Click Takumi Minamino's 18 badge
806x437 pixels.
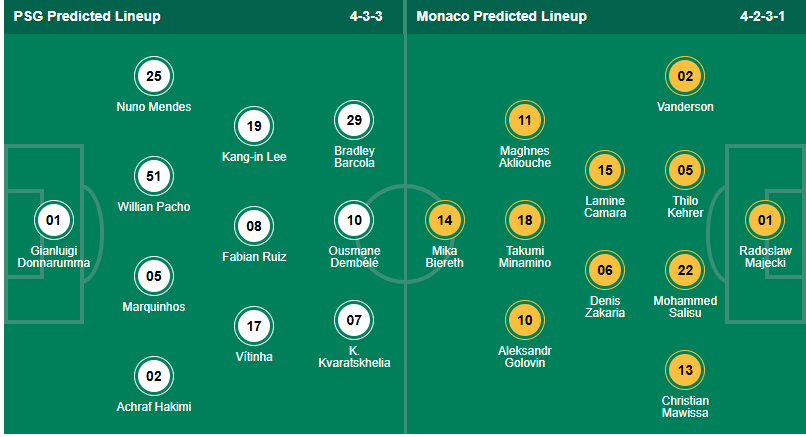tap(525, 220)
